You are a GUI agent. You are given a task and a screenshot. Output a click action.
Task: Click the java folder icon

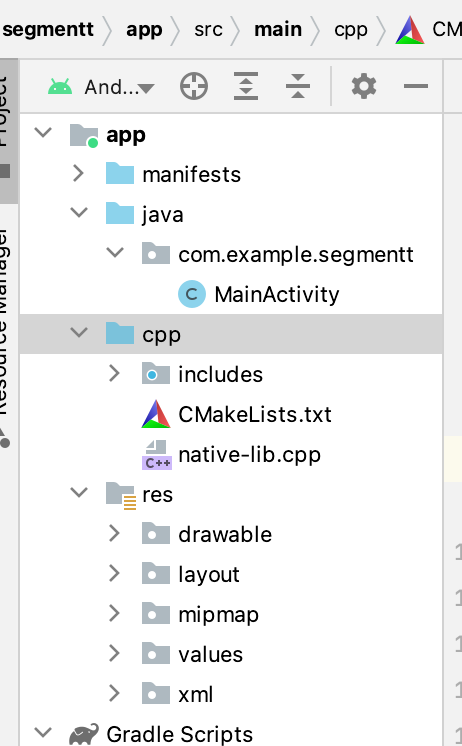point(120,215)
